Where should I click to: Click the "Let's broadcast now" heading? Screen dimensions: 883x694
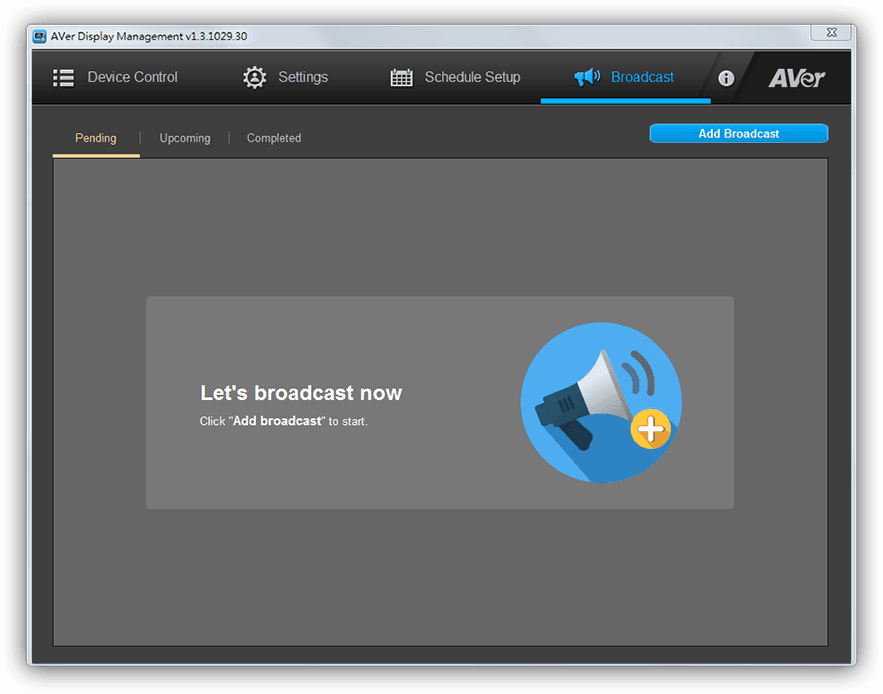coord(301,393)
